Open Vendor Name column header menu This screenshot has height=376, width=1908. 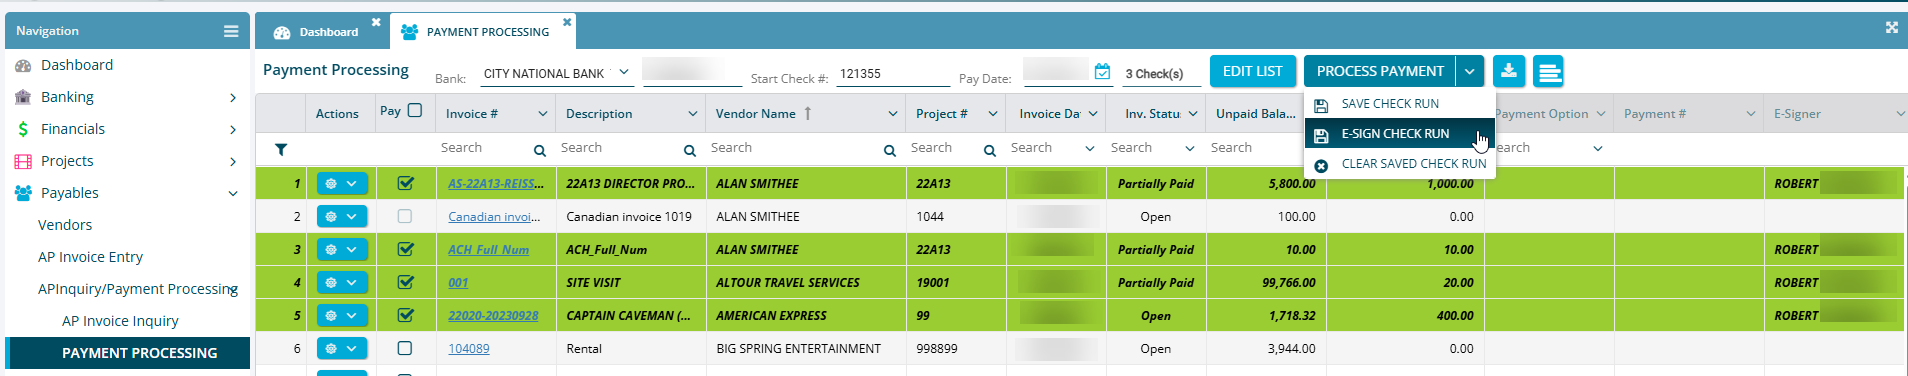click(x=893, y=114)
